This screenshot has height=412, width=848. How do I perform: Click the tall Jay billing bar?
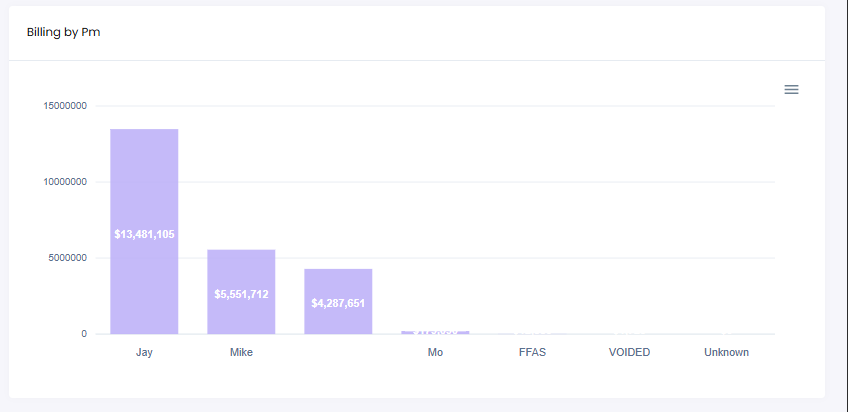(144, 180)
